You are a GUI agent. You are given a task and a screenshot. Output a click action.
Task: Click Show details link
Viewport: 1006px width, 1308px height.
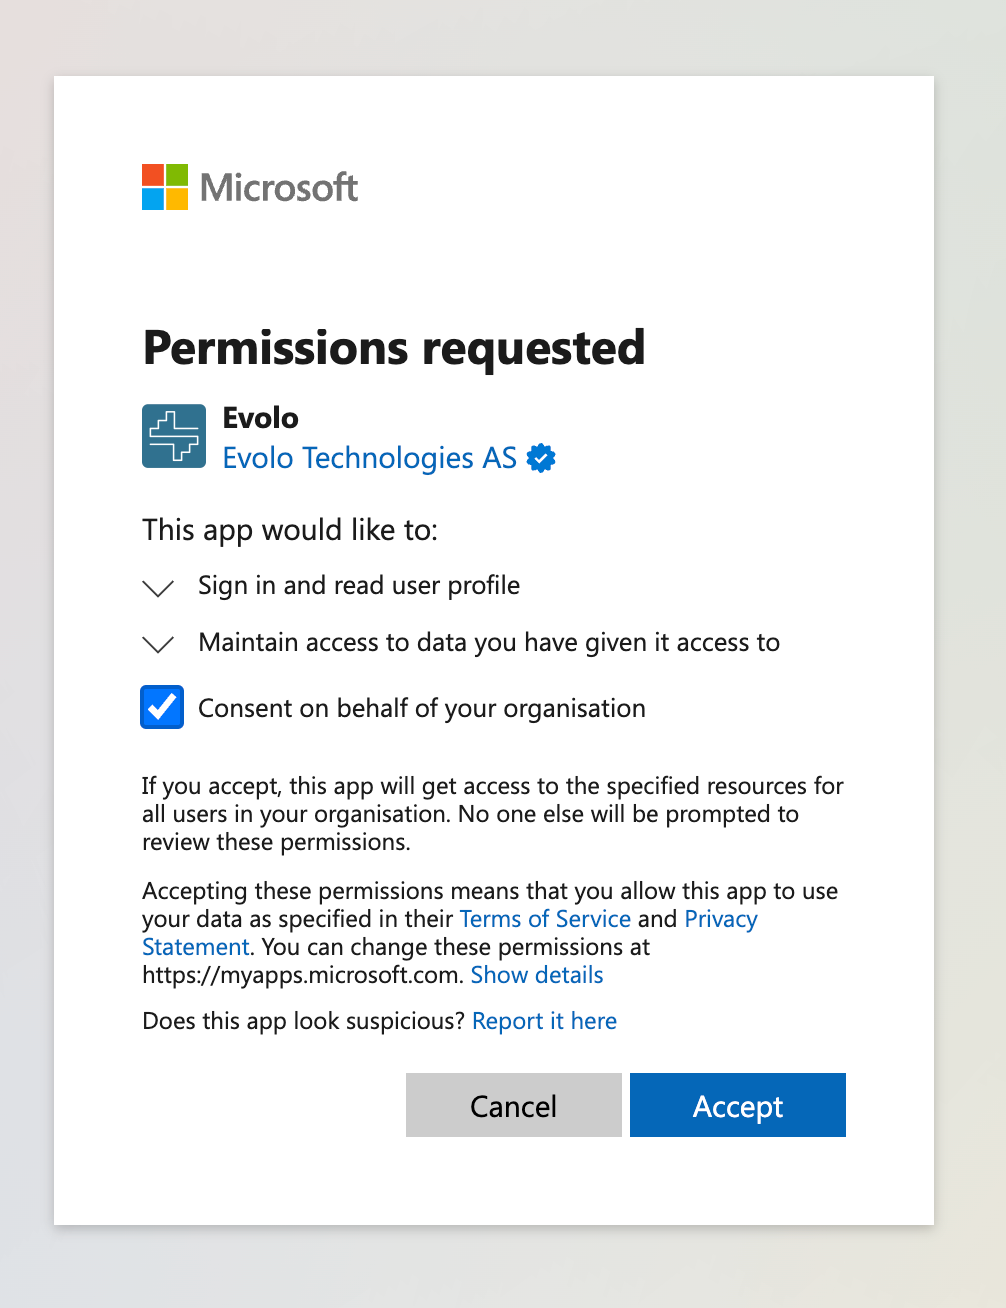point(537,975)
